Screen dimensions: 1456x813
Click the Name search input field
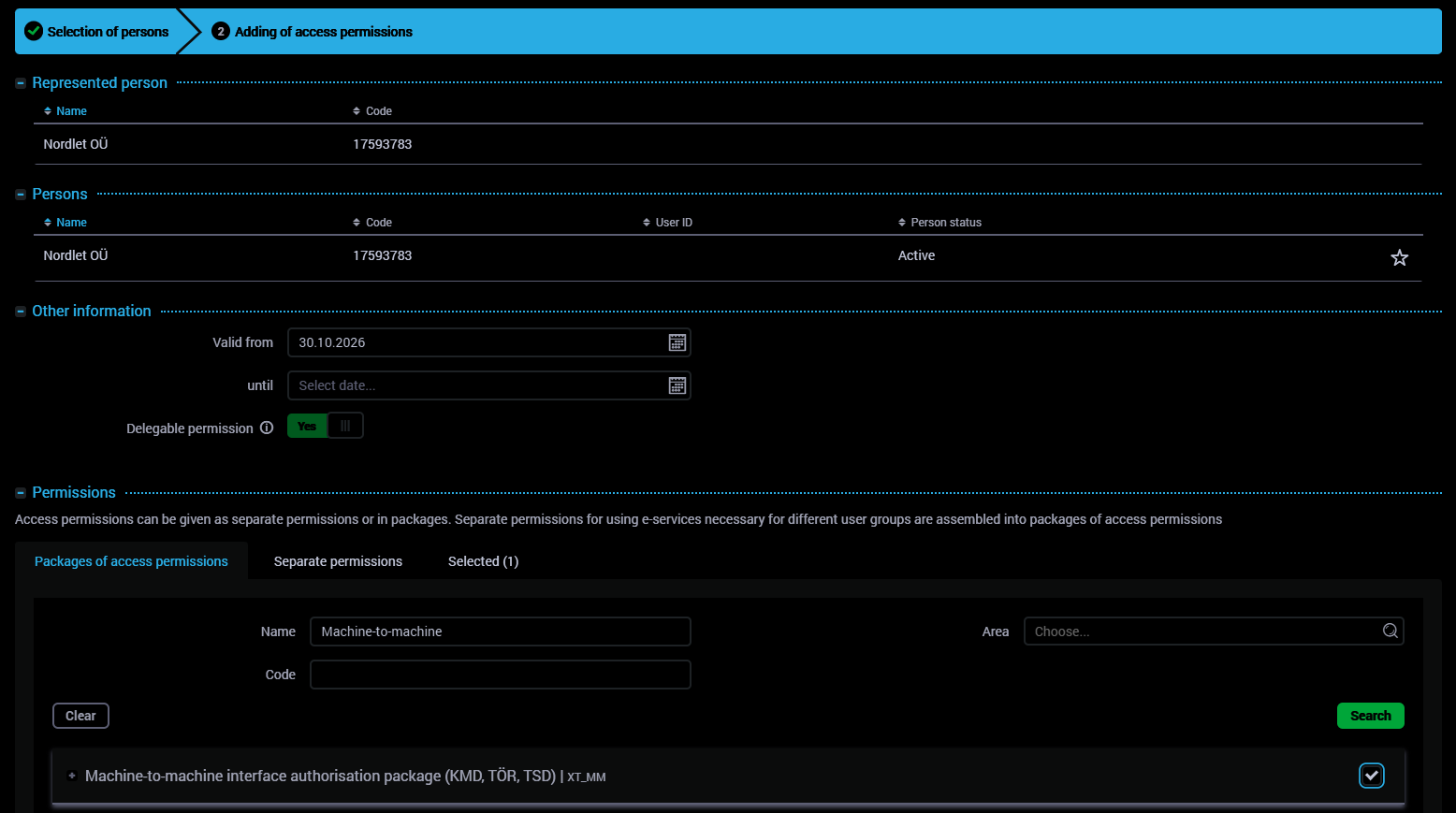click(500, 631)
